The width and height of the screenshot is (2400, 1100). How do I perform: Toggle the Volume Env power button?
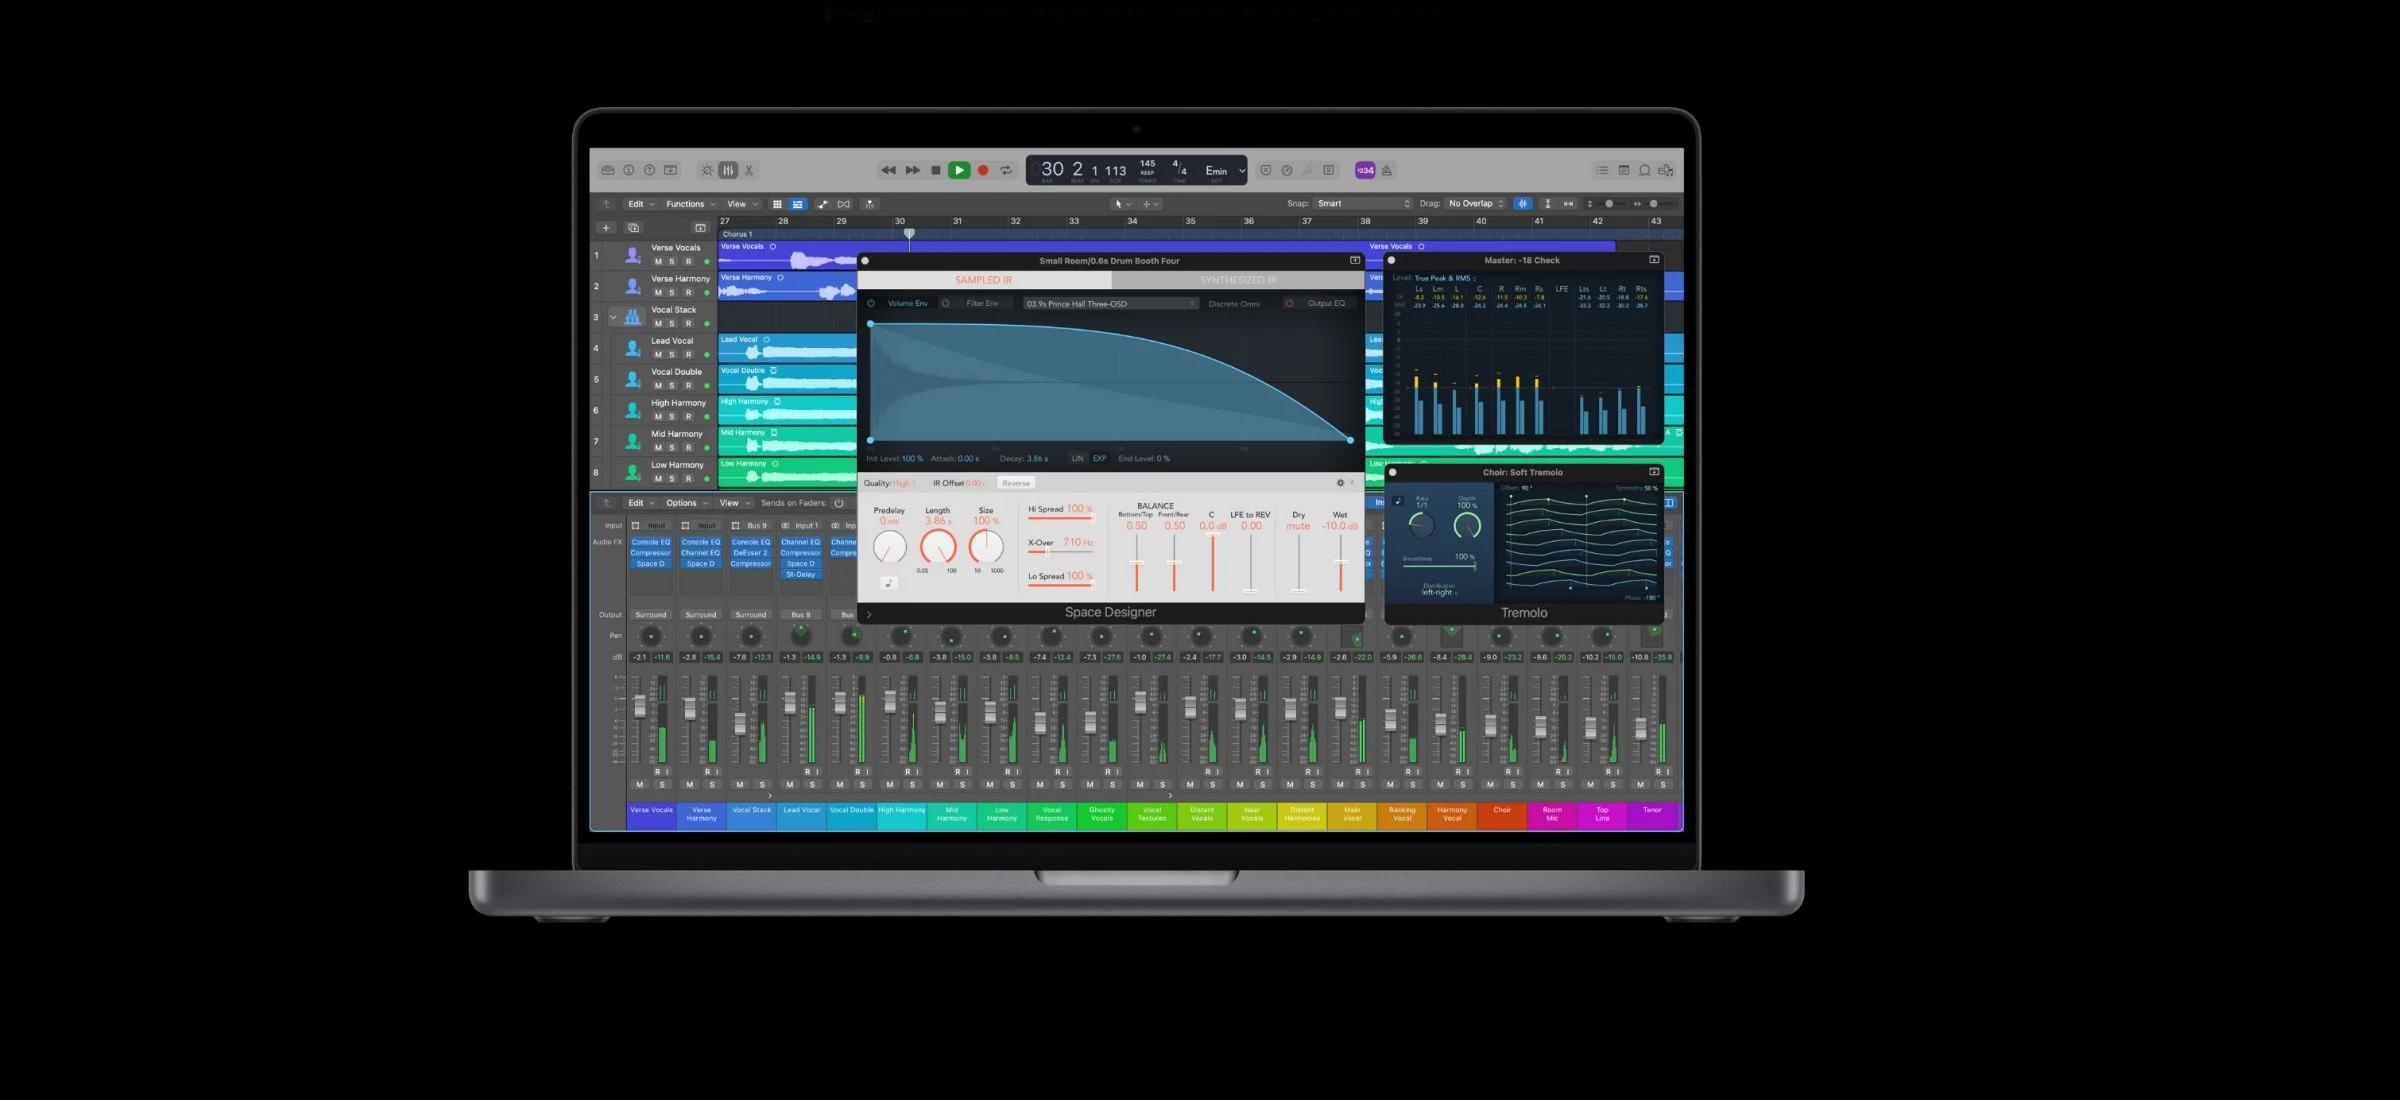(871, 303)
